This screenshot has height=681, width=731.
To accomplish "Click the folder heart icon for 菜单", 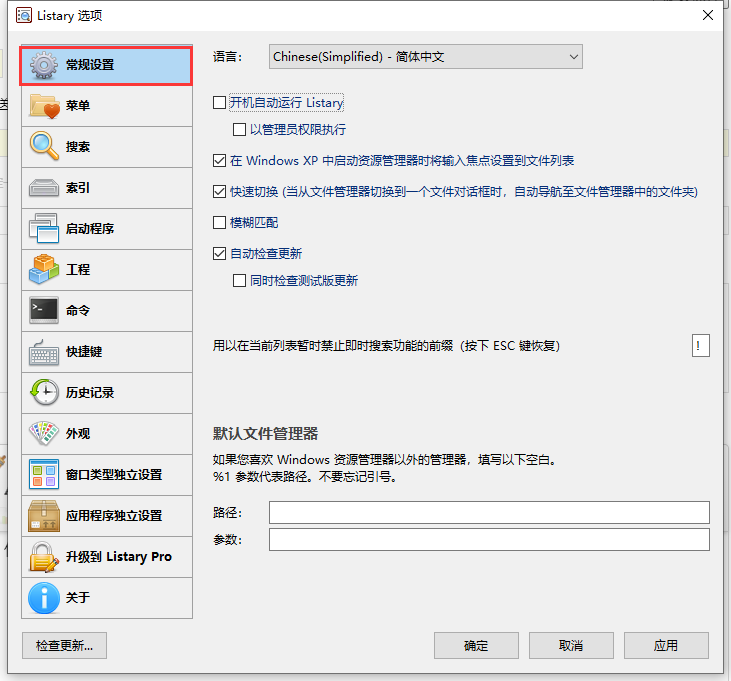I will [x=44, y=106].
